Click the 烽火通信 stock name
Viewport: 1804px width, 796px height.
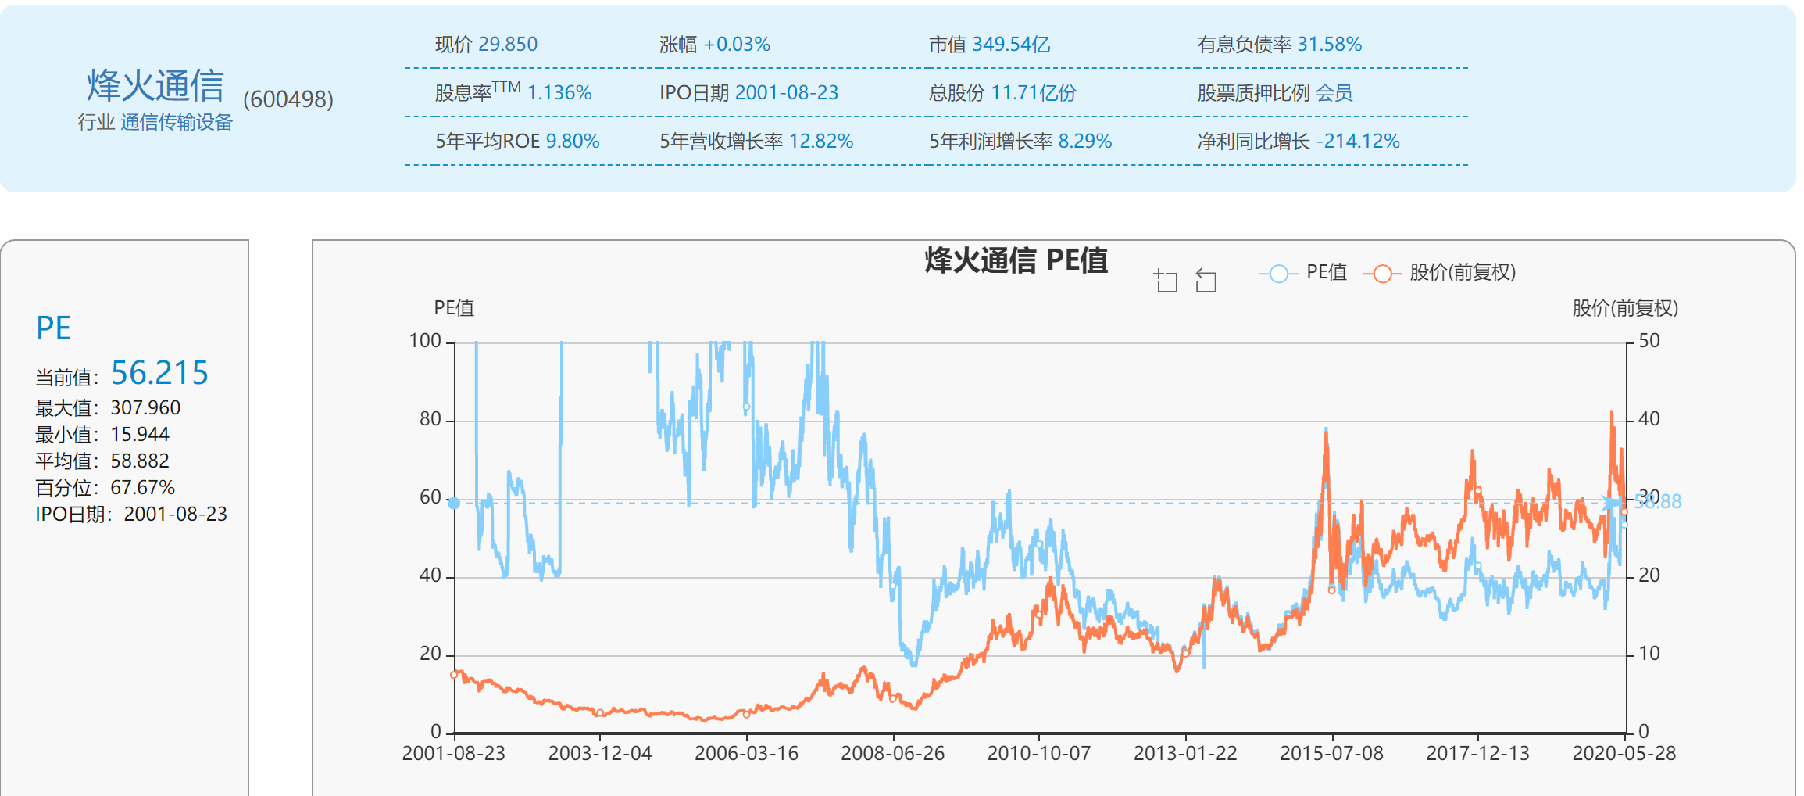click(x=155, y=86)
